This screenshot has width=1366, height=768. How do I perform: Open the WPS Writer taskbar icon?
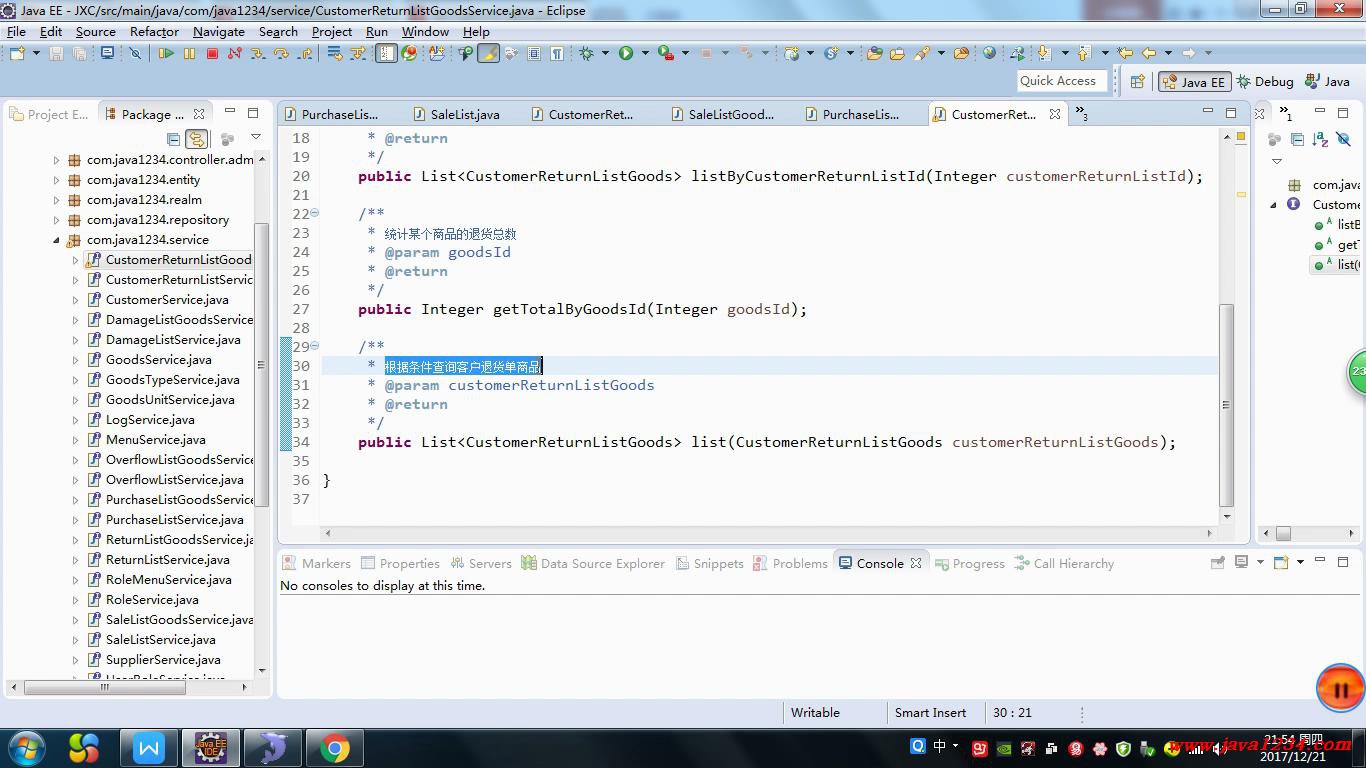(x=149, y=747)
